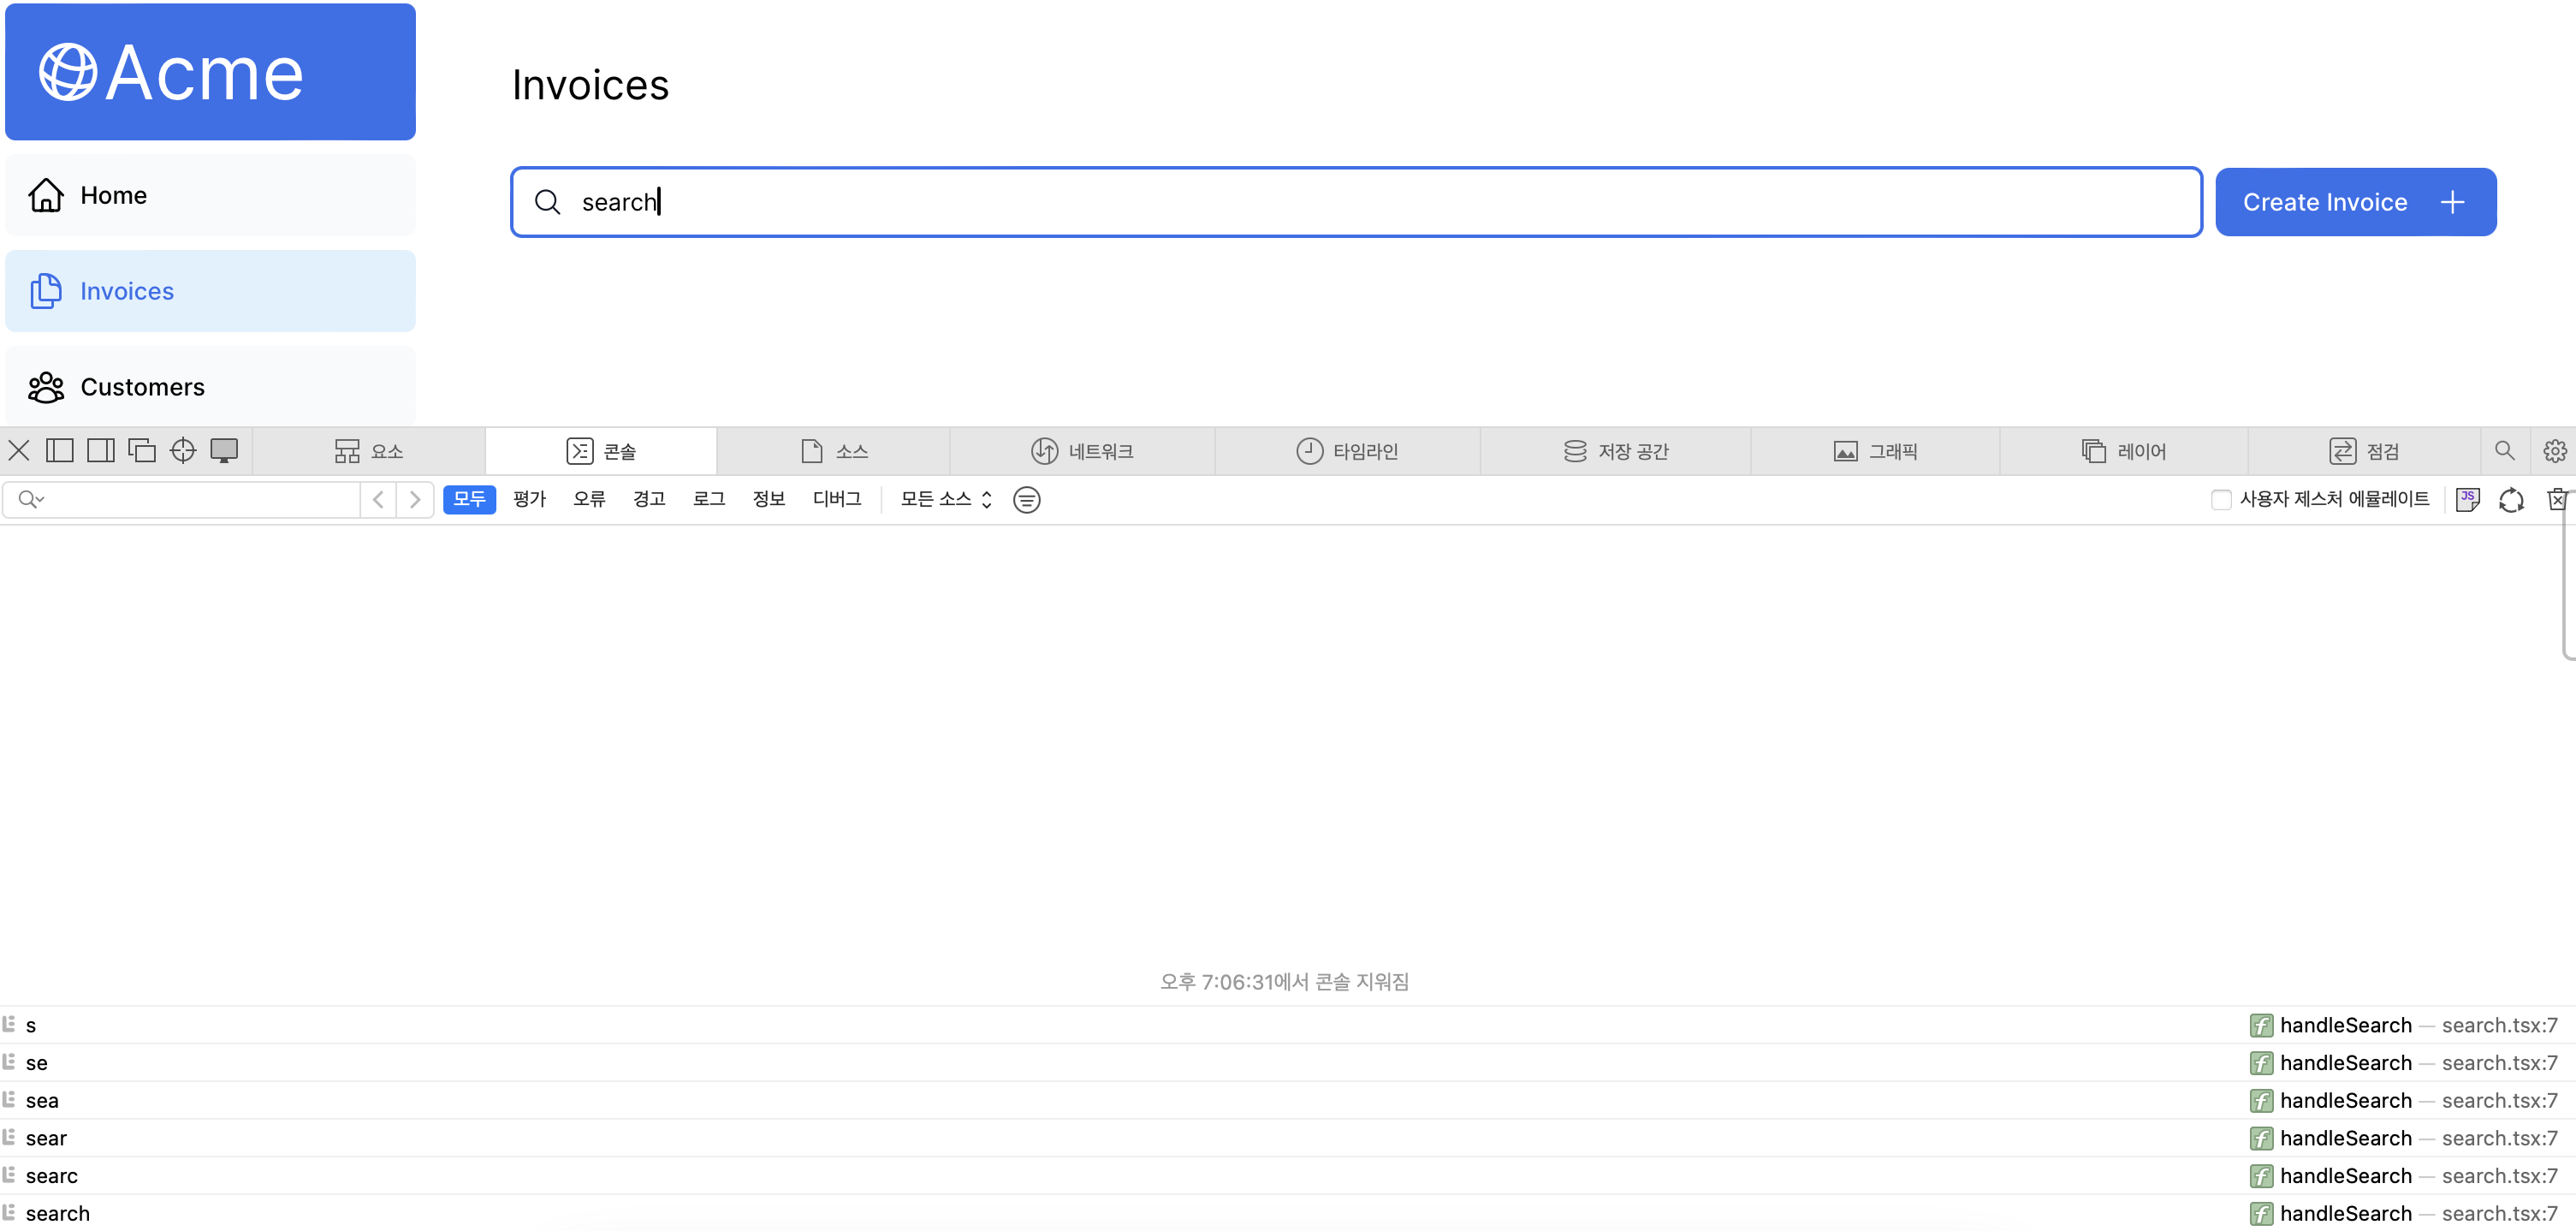Switch to the 요소 tab

point(369,451)
